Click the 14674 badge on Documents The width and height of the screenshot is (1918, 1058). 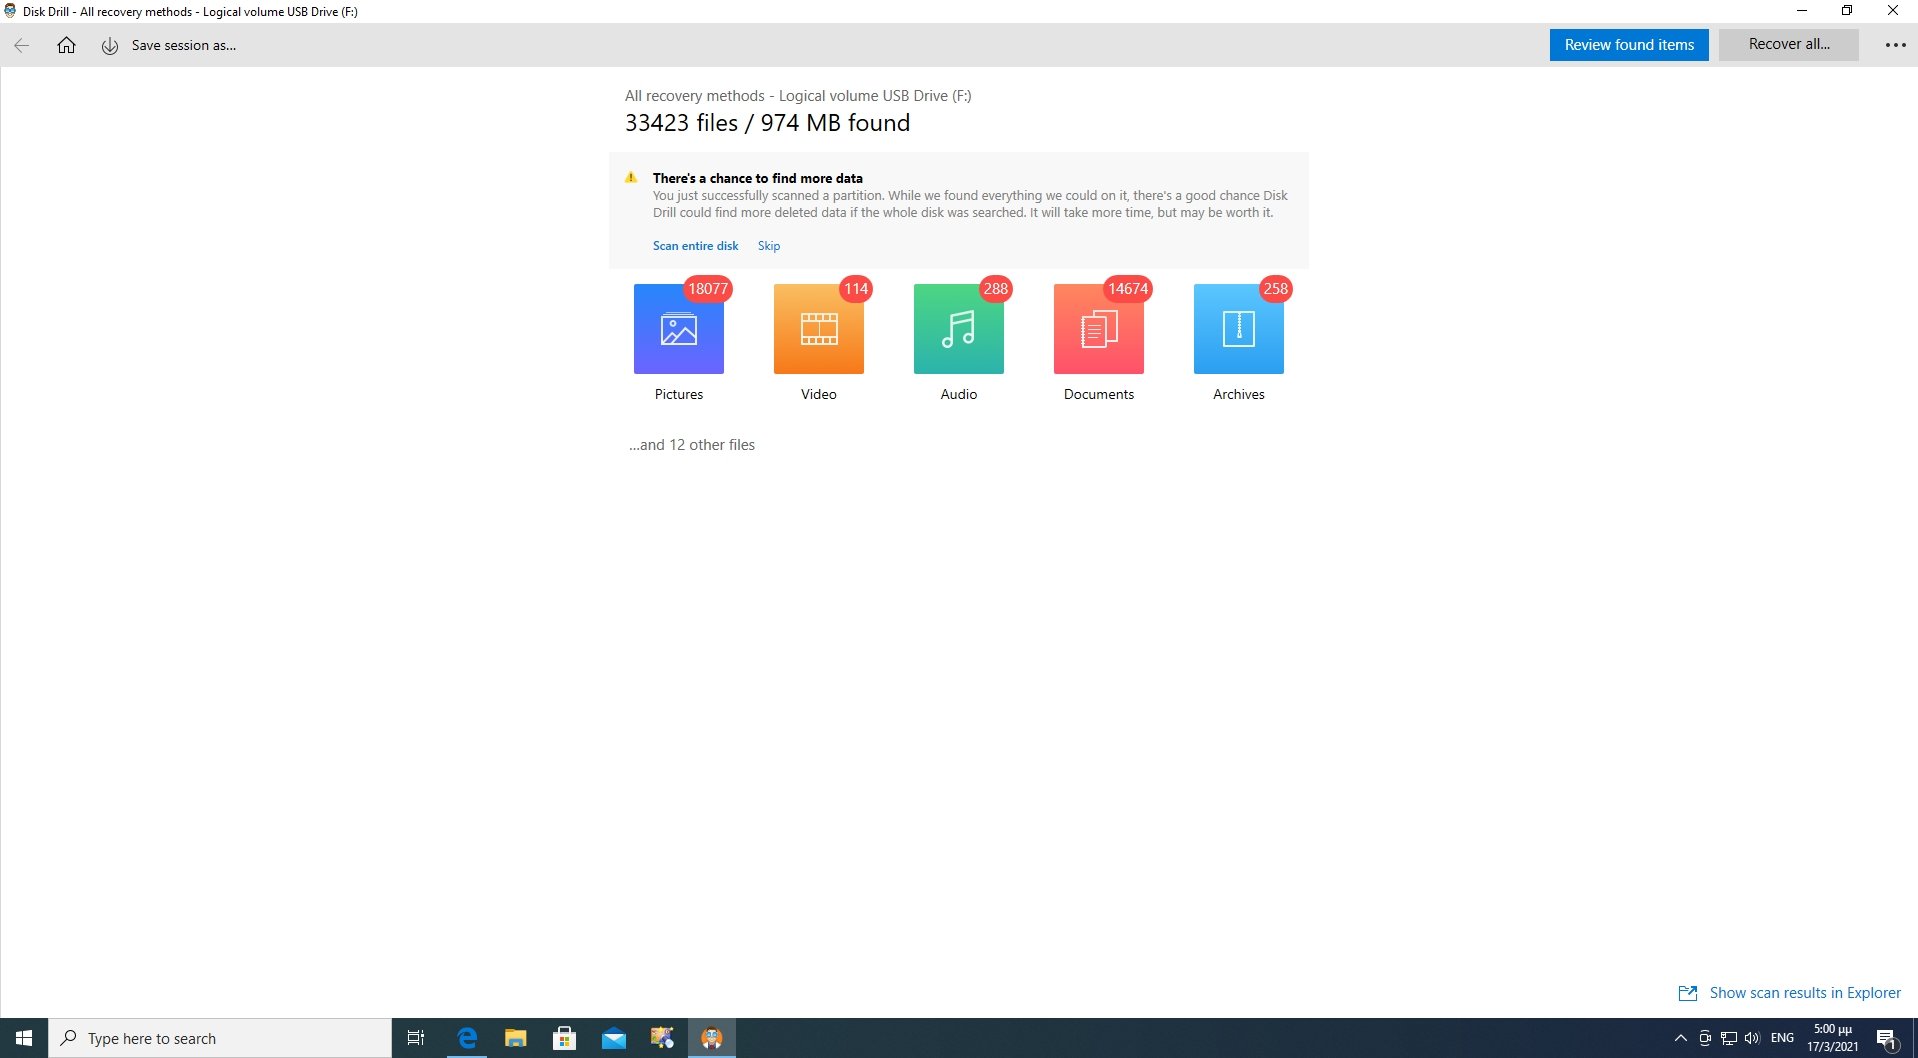pos(1128,289)
